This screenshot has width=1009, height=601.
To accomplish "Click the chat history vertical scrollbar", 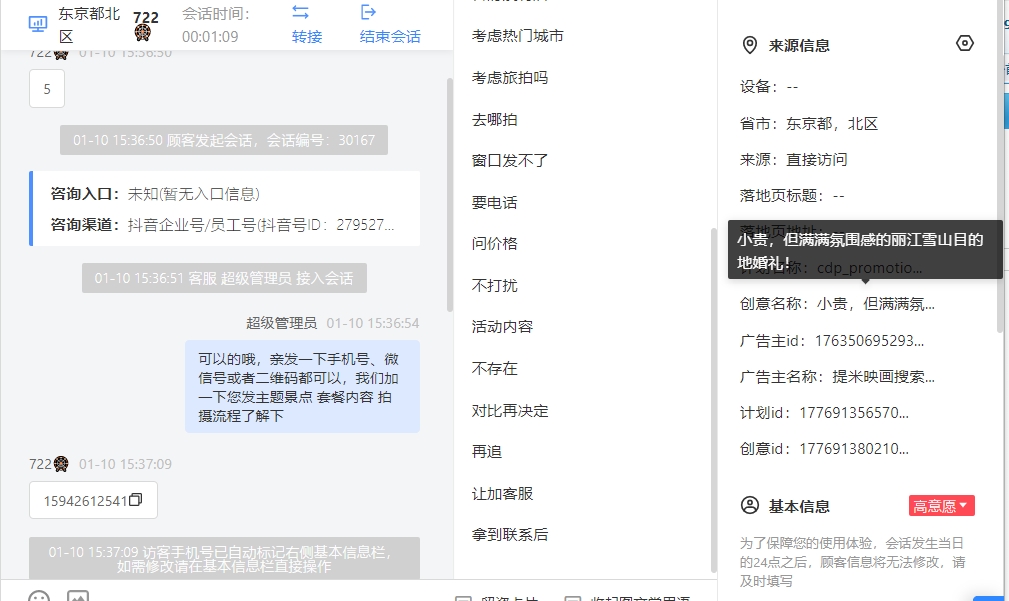I will coord(449,194).
